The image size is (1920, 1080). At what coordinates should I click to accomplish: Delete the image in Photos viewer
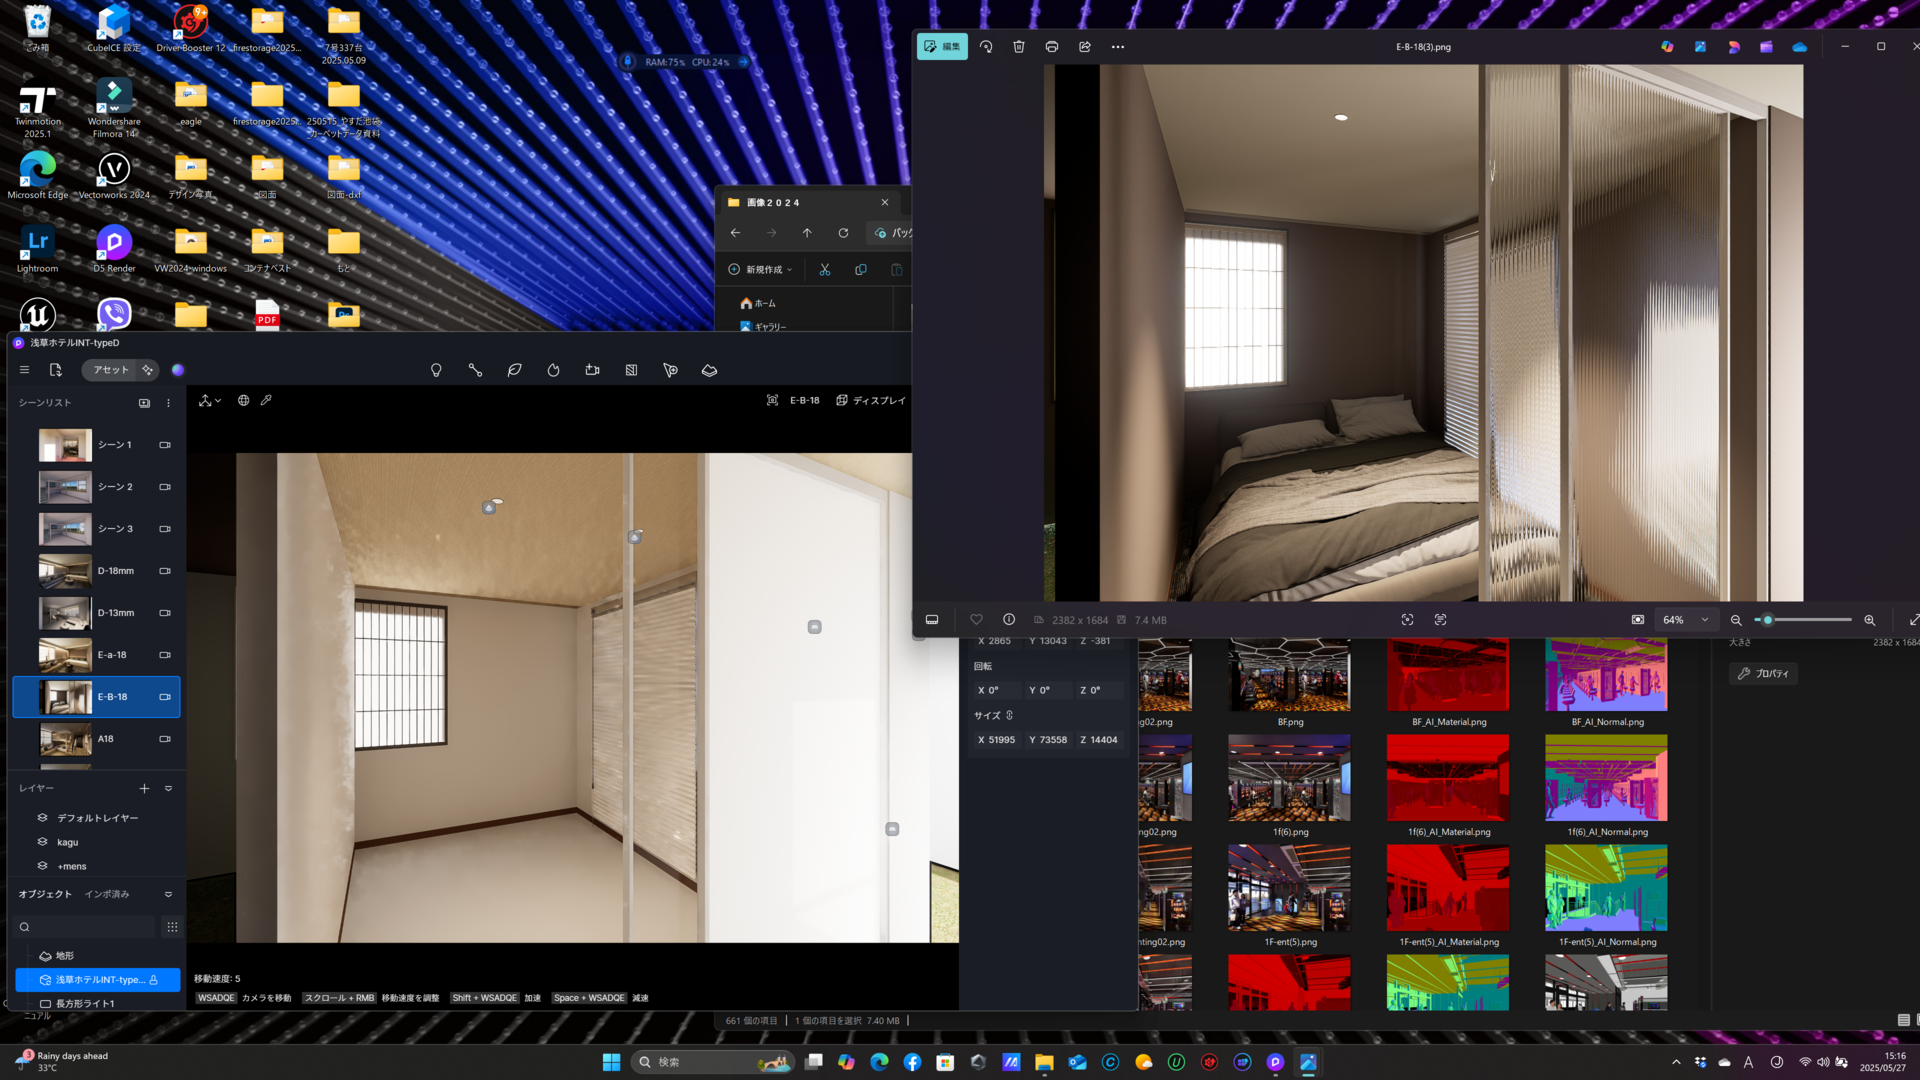tap(1019, 47)
